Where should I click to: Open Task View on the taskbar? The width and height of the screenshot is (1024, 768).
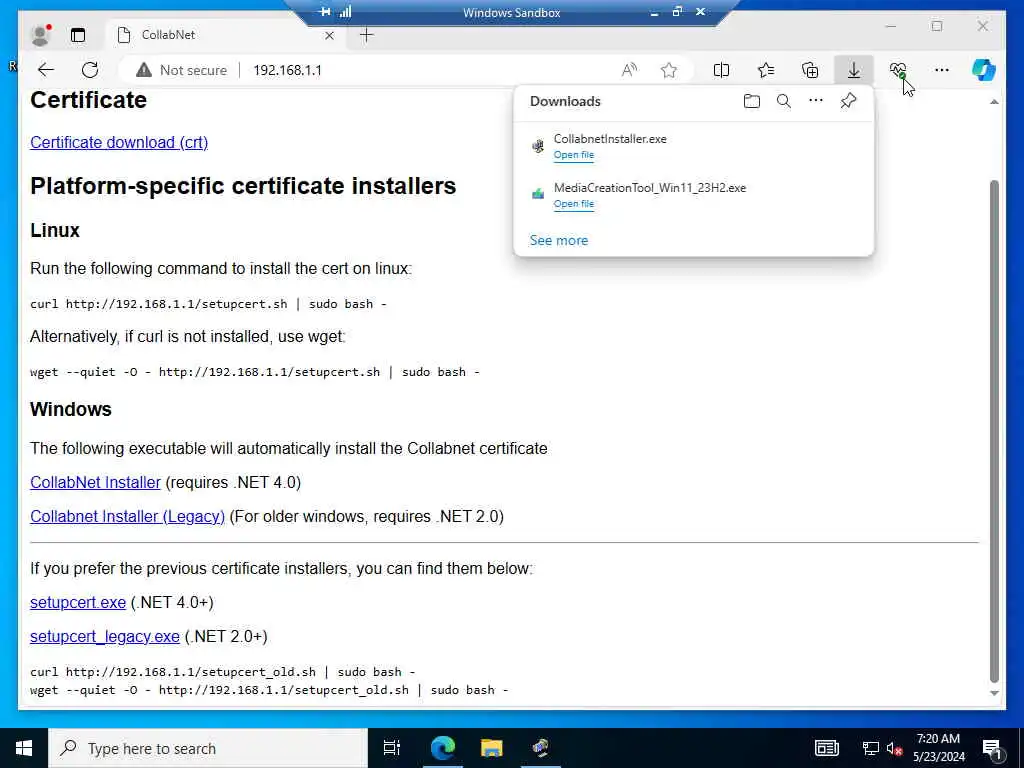point(392,748)
